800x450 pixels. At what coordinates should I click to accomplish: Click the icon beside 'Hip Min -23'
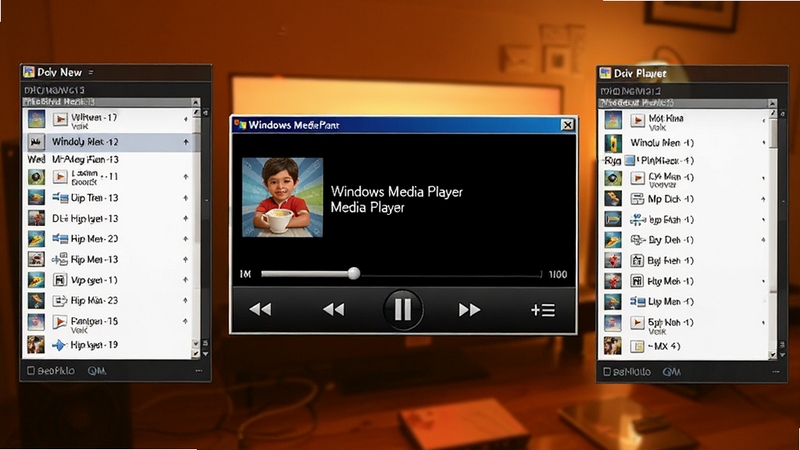[x=60, y=301]
